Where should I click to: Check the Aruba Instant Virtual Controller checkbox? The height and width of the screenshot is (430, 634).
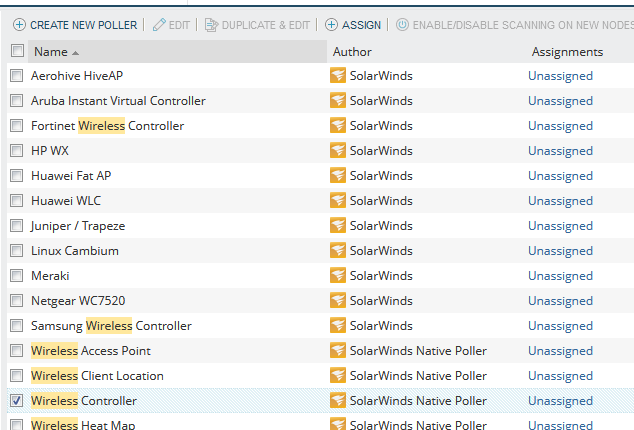(x=17, y=101)
